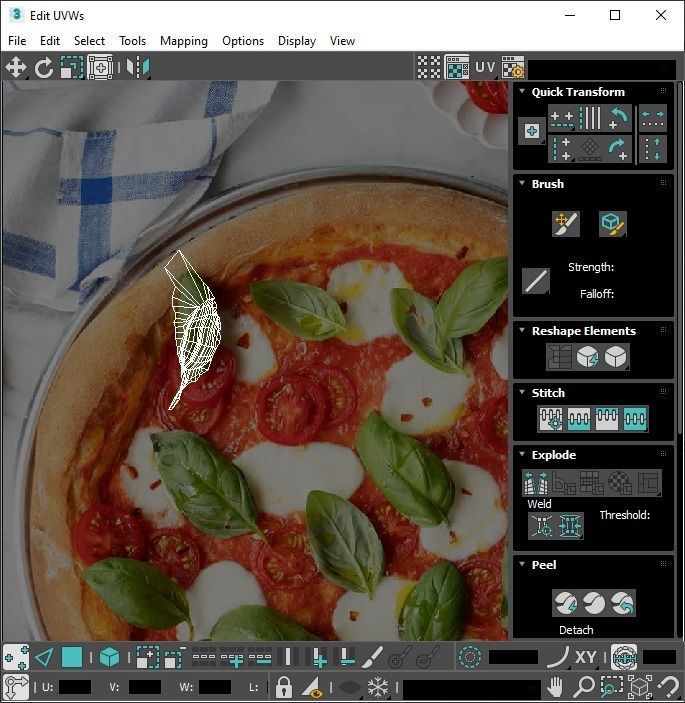Toggle the Soft Selection circular icon
The width and height of the screenshot is (685, 703).
(x=470, y=657)
